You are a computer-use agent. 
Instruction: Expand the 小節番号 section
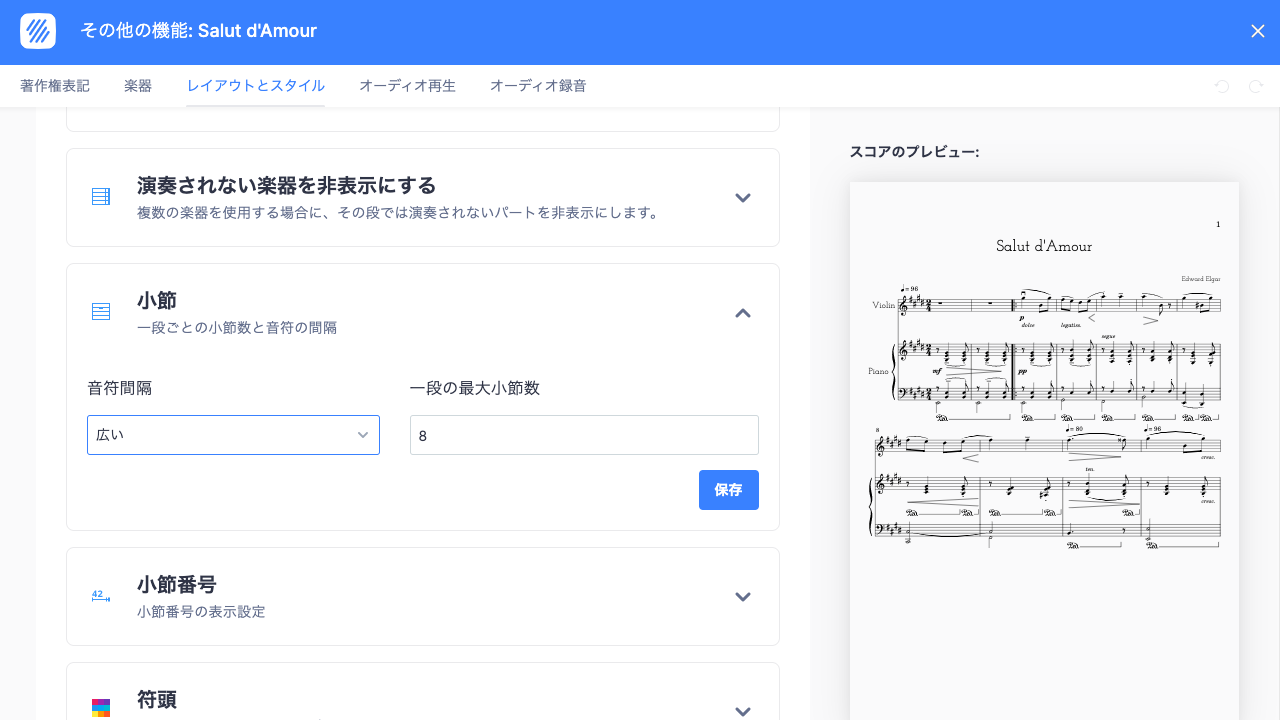point(743,596)
